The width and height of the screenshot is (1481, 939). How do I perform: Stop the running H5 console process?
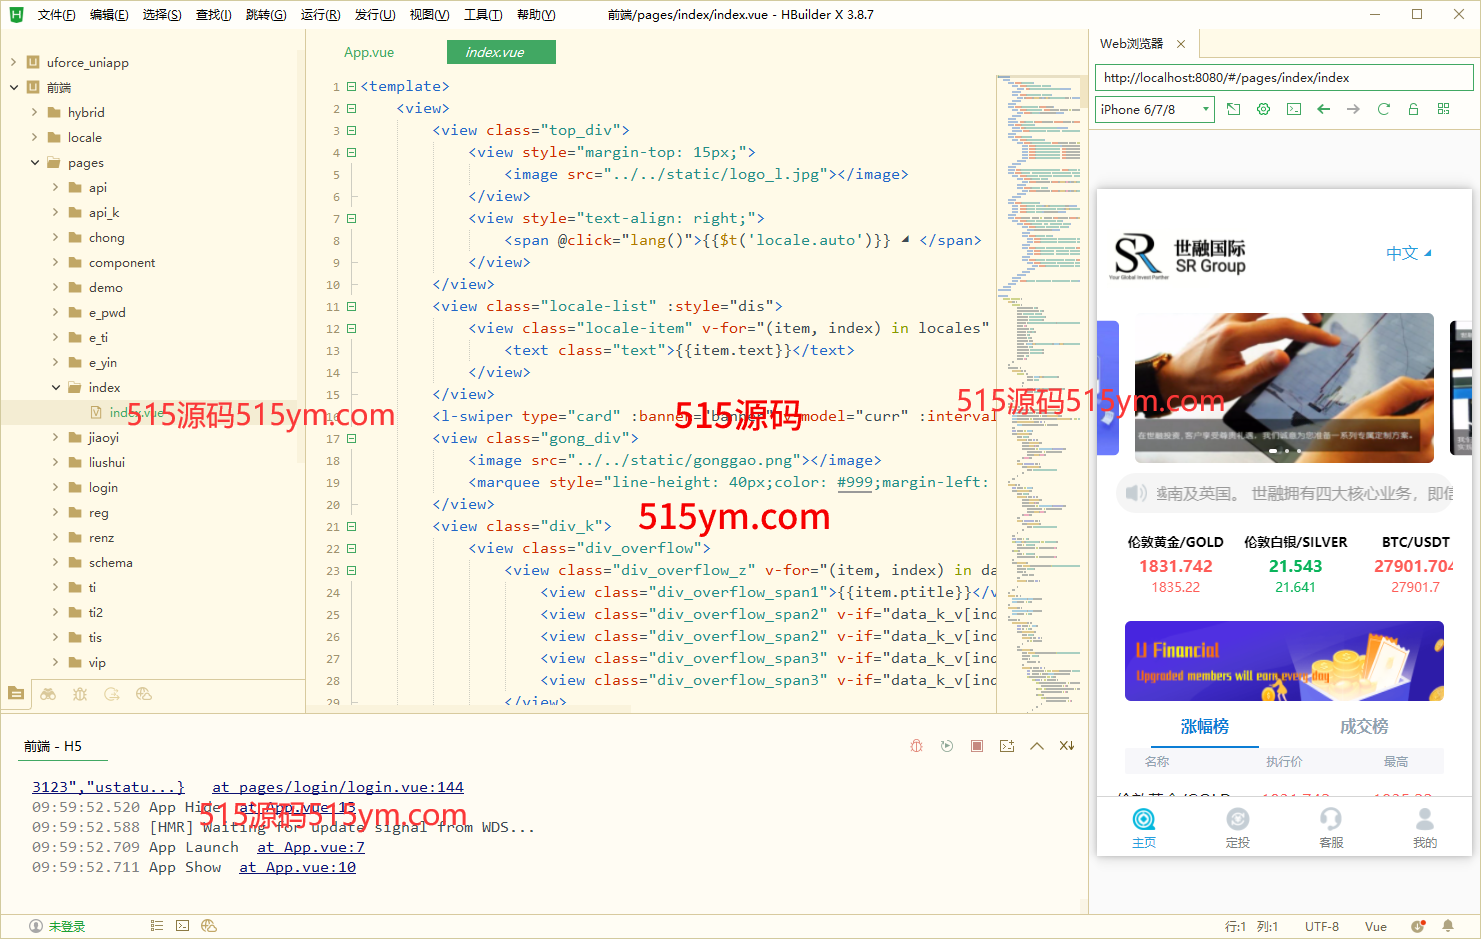pyautogui.click(x=977, y=746)
